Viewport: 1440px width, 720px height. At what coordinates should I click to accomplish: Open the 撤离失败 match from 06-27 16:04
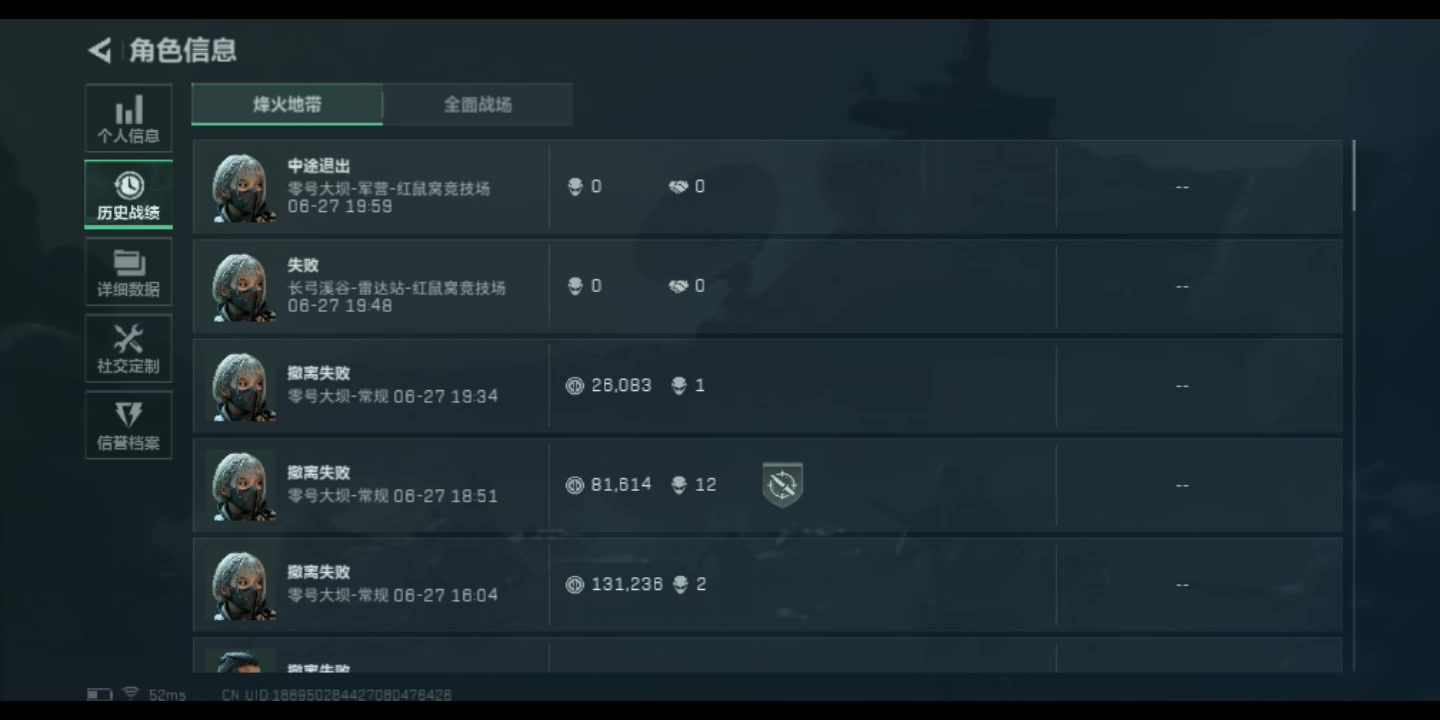(767, 584)
